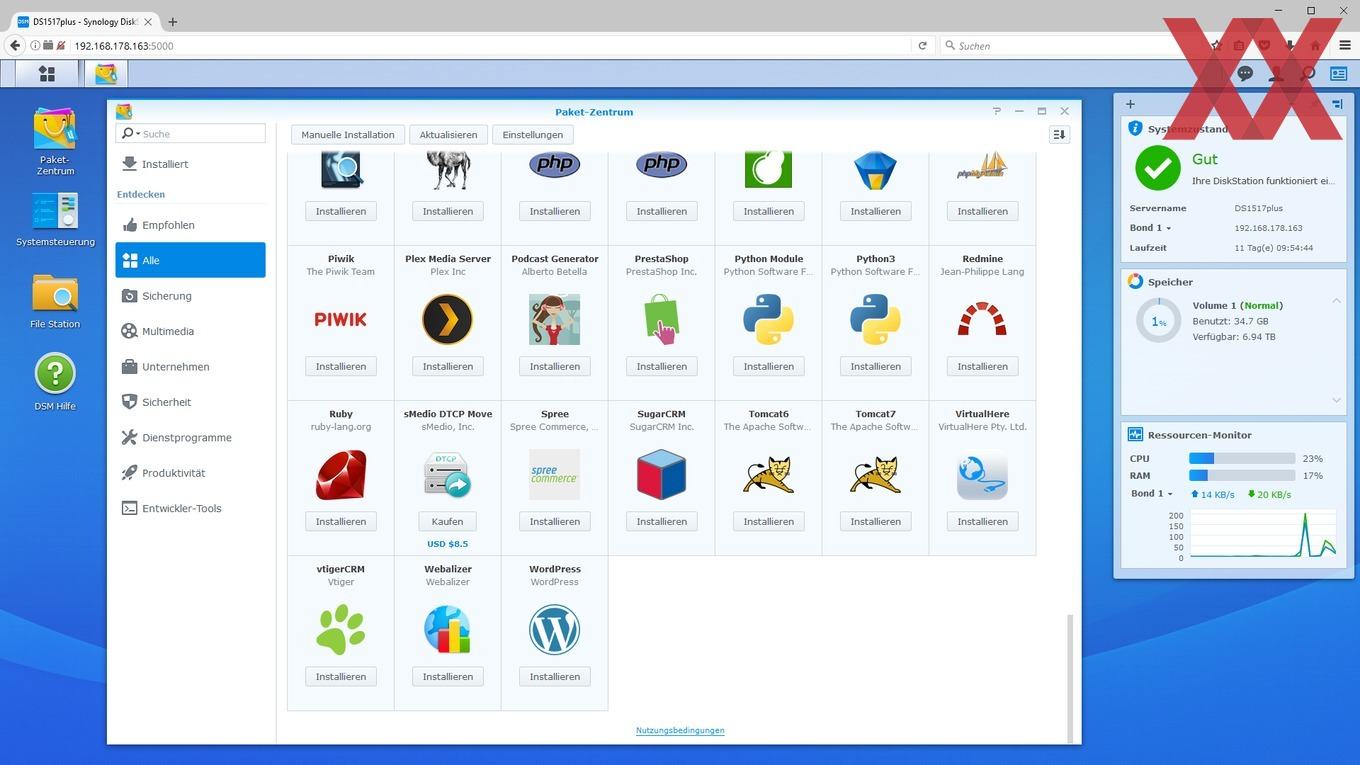The width and height of the screenshot is (1360, 765).
Task: Open the DSM main menu grid icon
Action: pyautogui.click(x=46, y=73)
